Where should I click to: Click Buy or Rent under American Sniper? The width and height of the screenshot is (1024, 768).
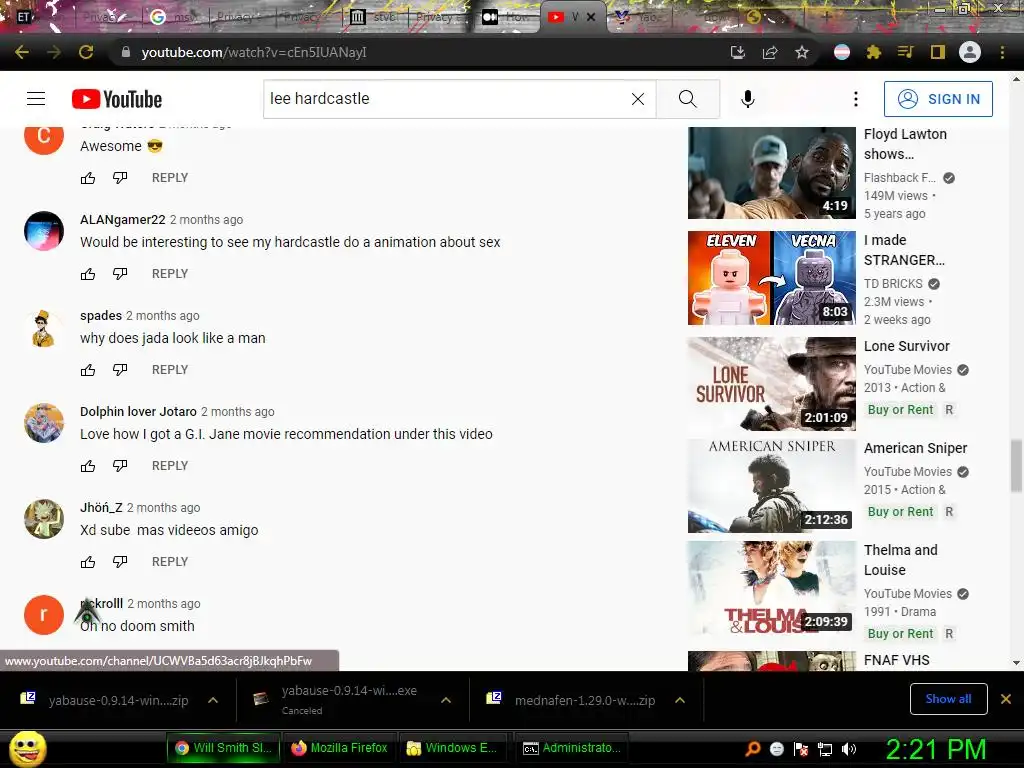[900, 511]
